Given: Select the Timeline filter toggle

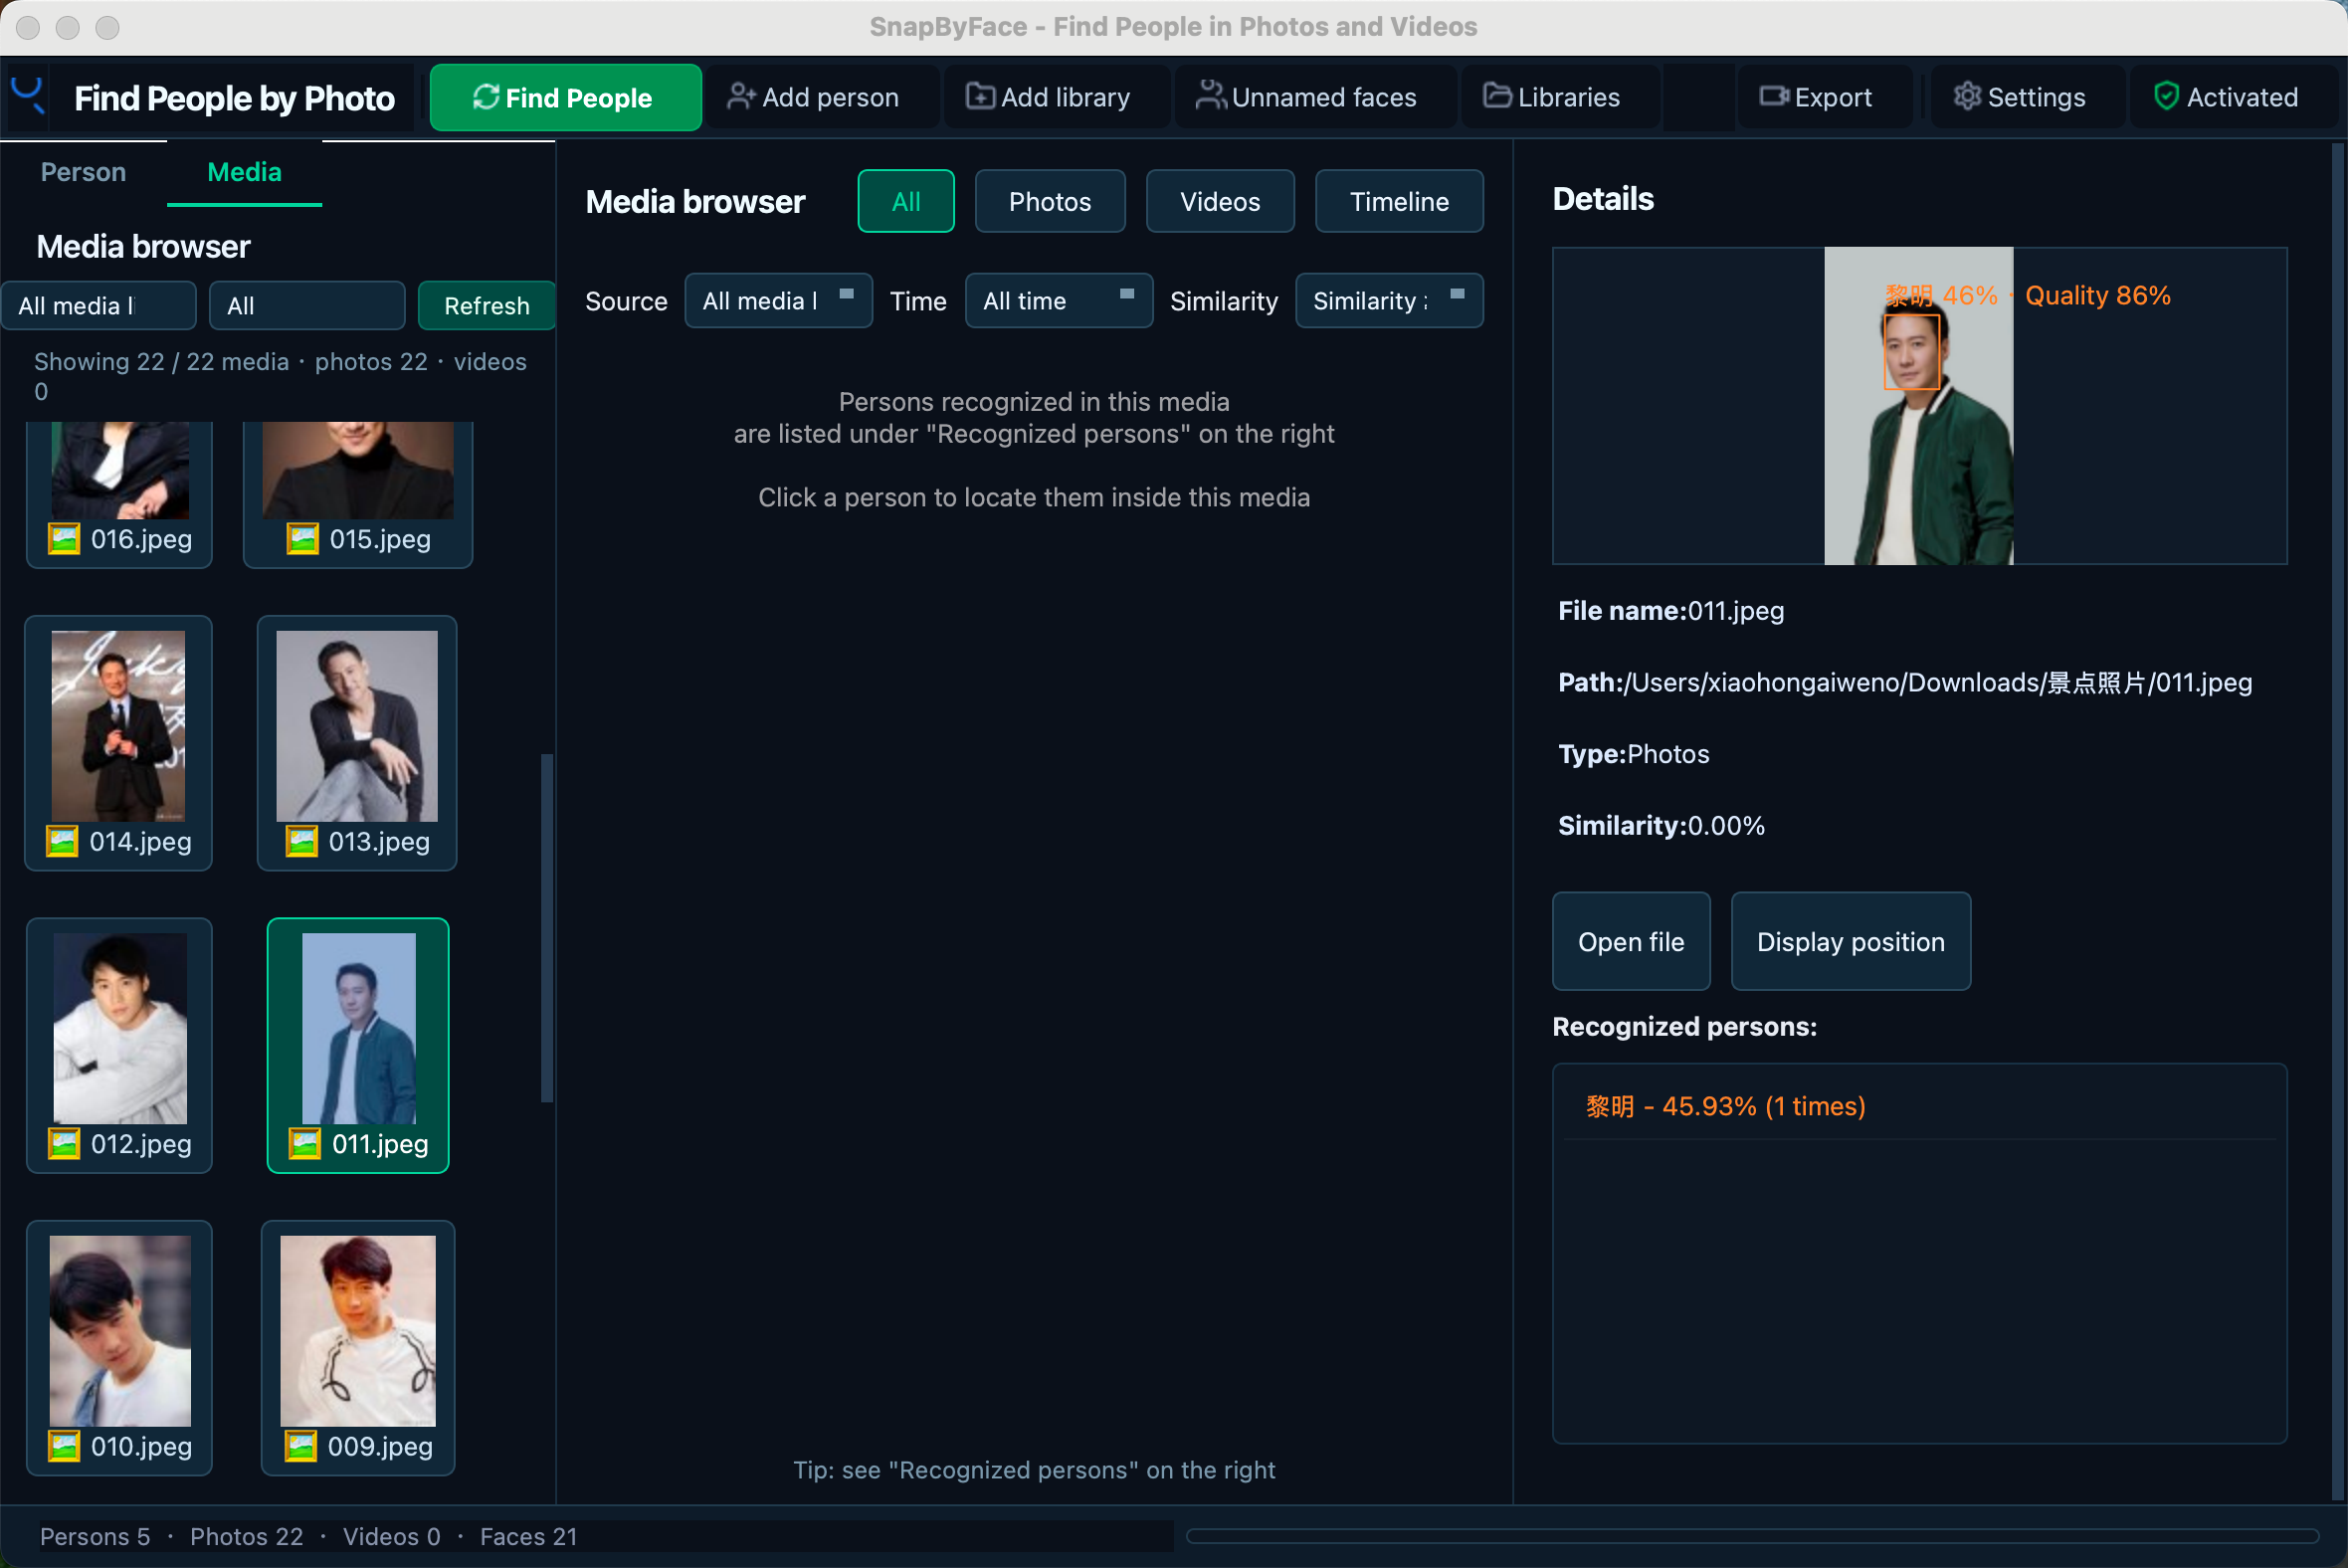Looking at the screenshot, I should pyautogui.click(x=1399, y=201).
